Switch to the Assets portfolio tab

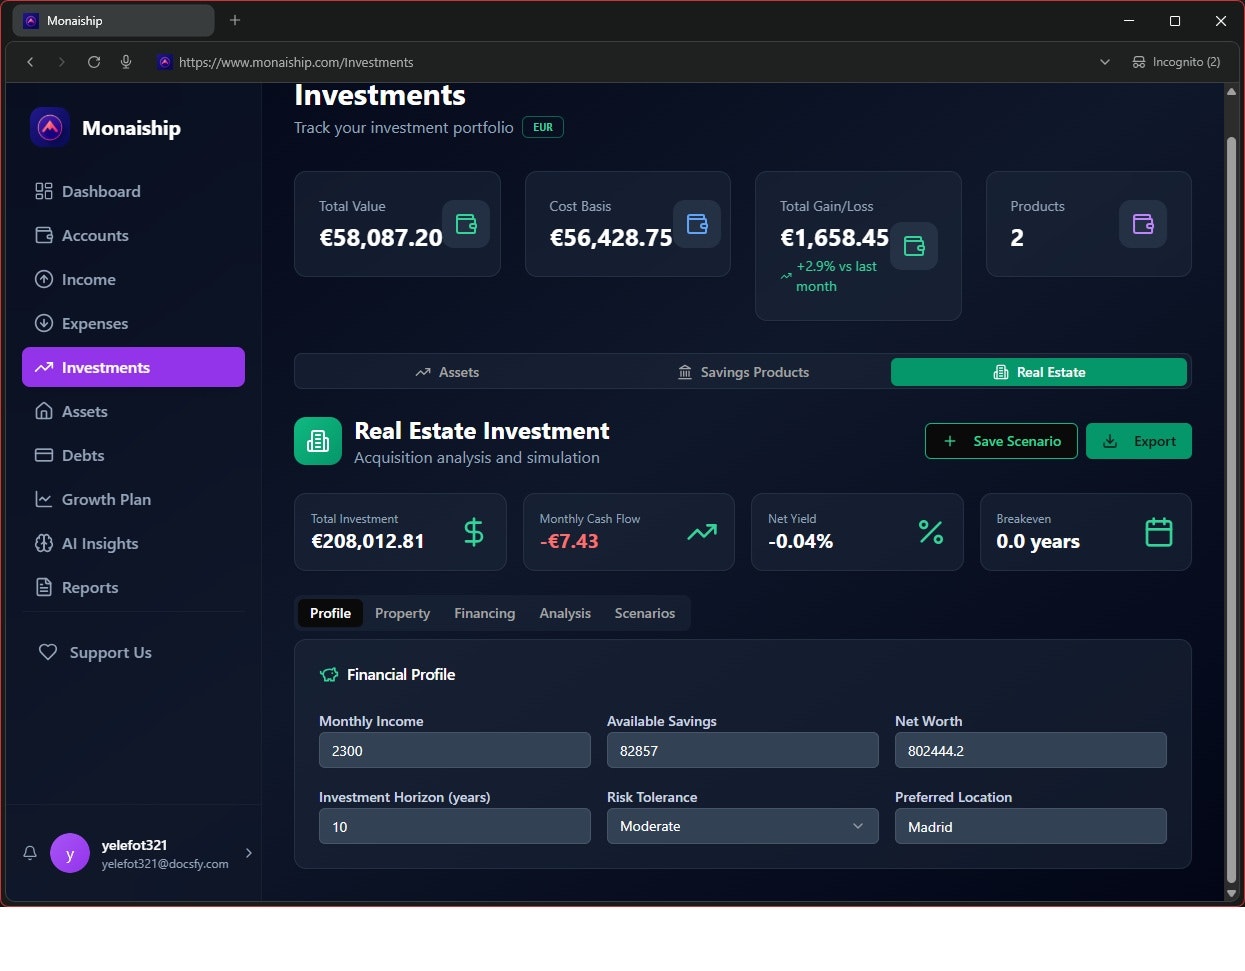pos(447,372)
